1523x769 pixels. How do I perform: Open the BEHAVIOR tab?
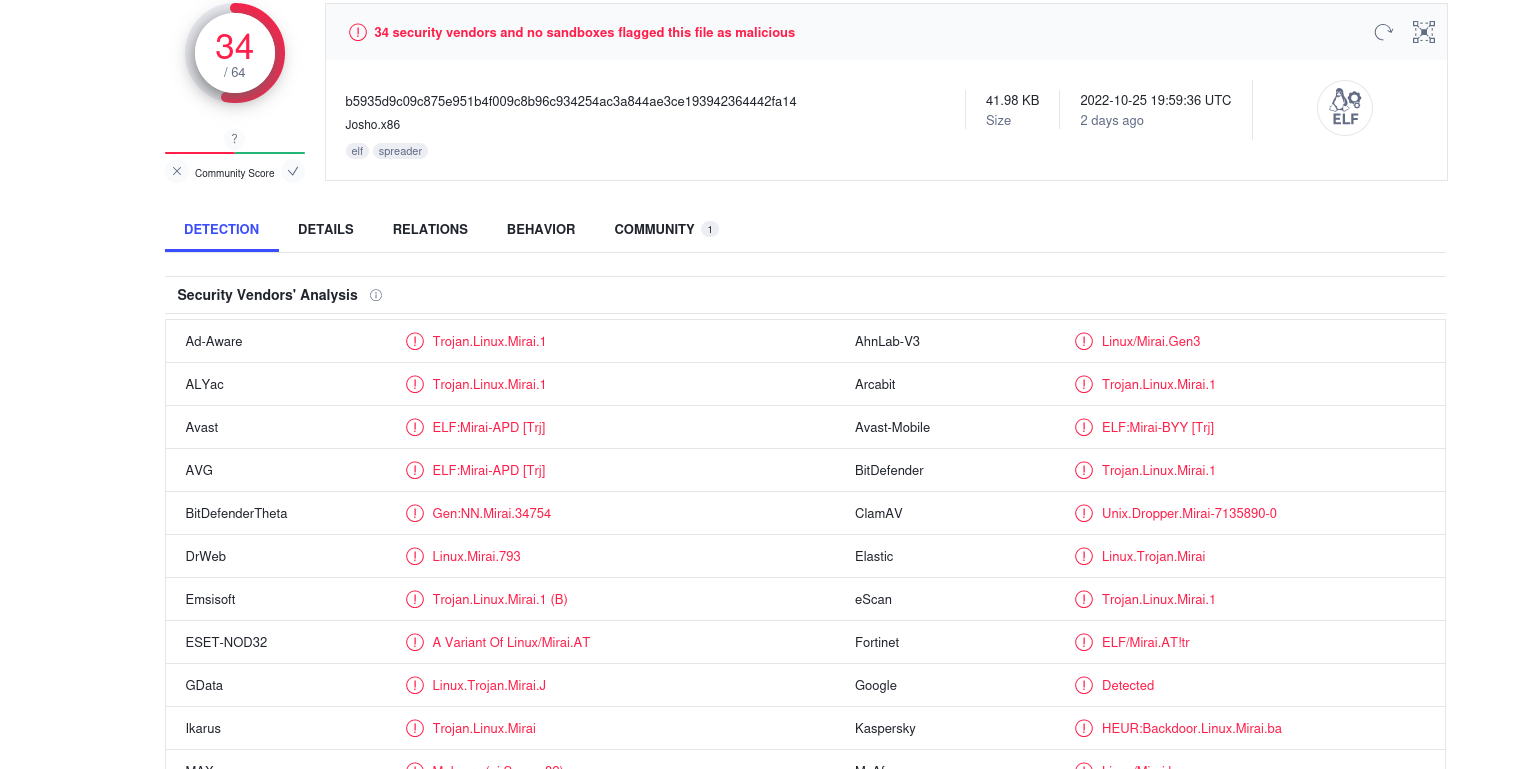tap(541, 229)
